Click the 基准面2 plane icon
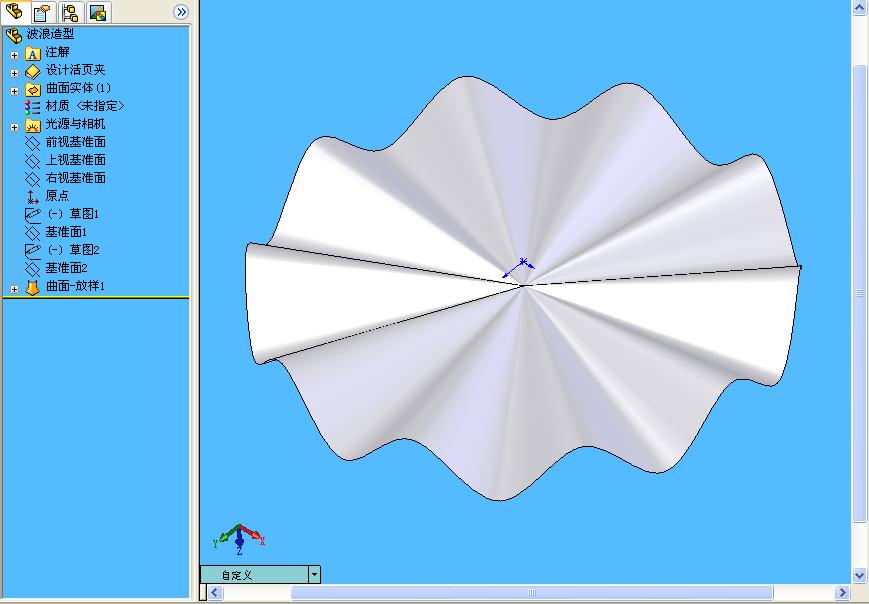This screenshot has height=604, width=869. click(33, 269)
